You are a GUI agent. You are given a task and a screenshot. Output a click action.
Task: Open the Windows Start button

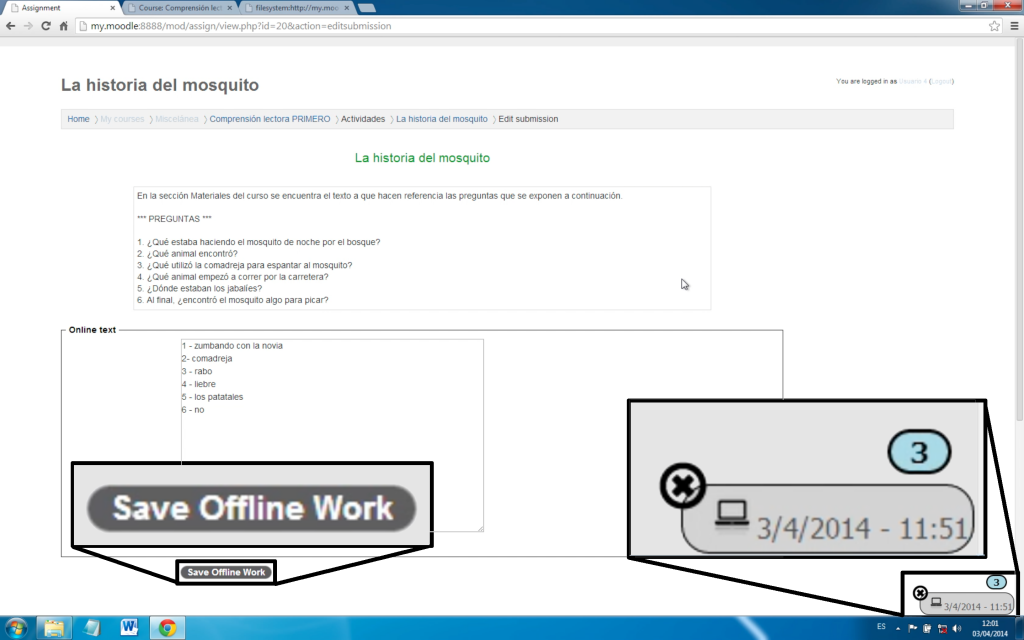click(x=16, y=628)
